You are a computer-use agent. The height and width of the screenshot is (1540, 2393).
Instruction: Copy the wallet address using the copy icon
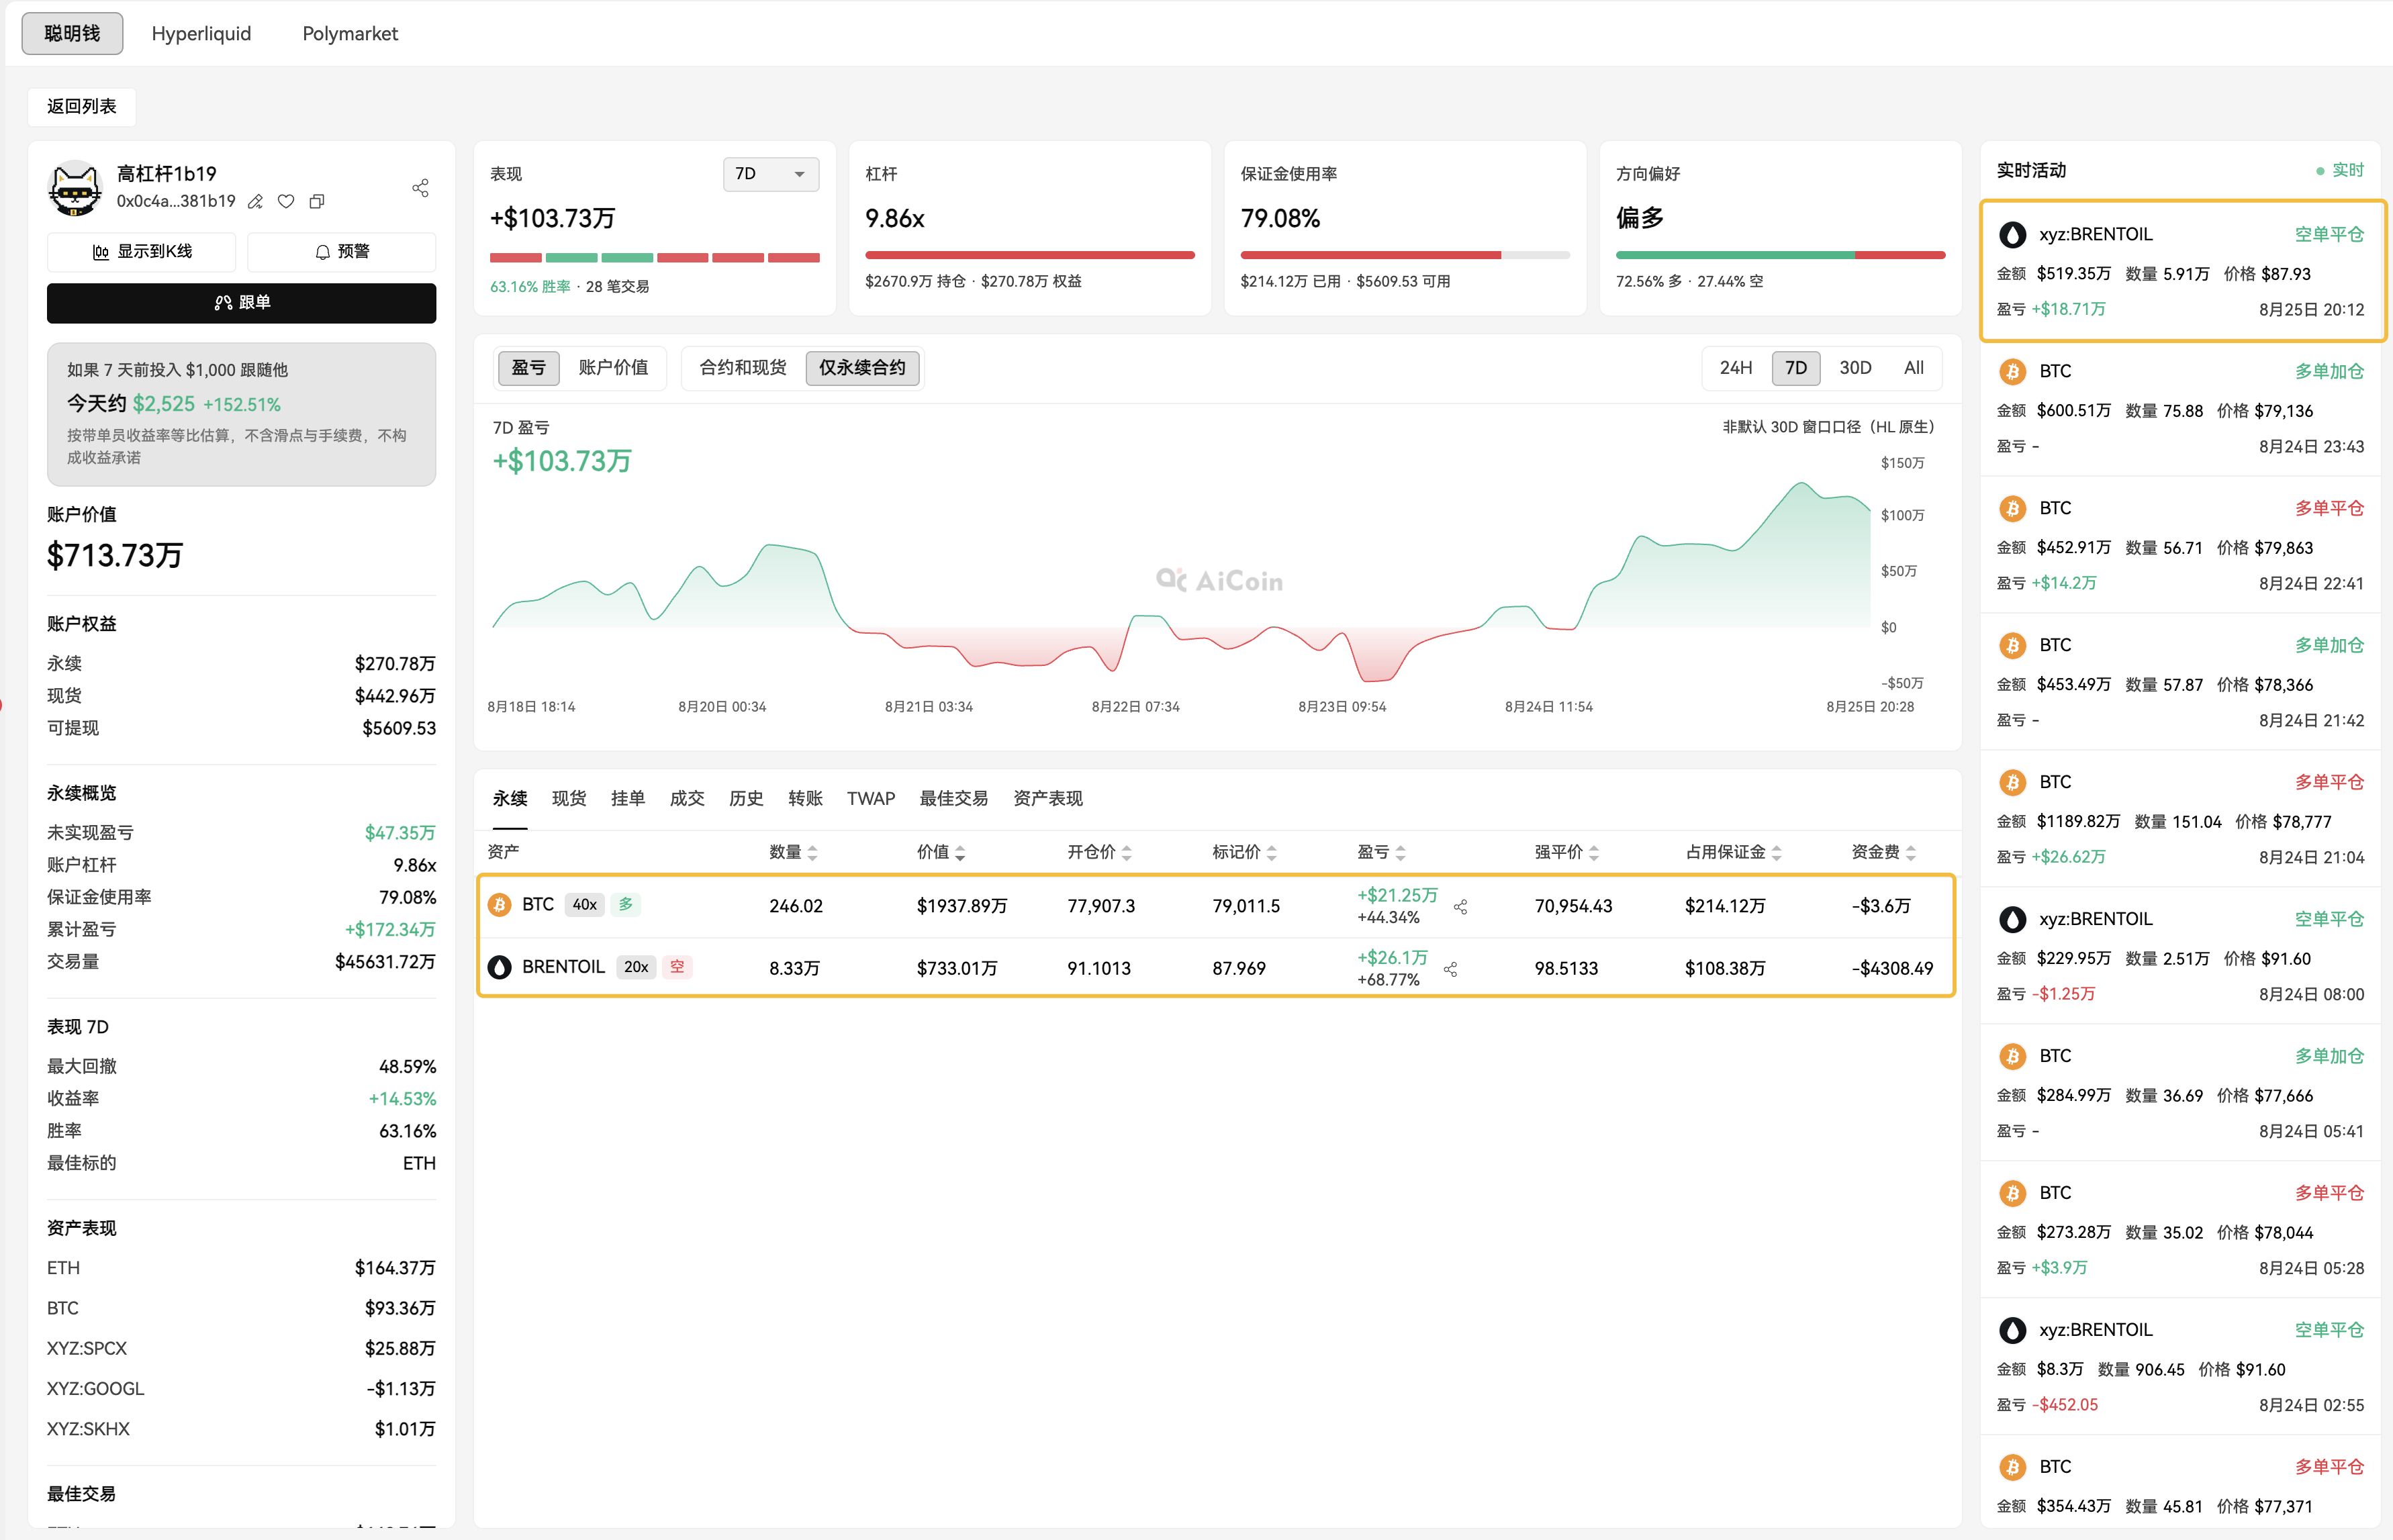[x=317, y=202]
